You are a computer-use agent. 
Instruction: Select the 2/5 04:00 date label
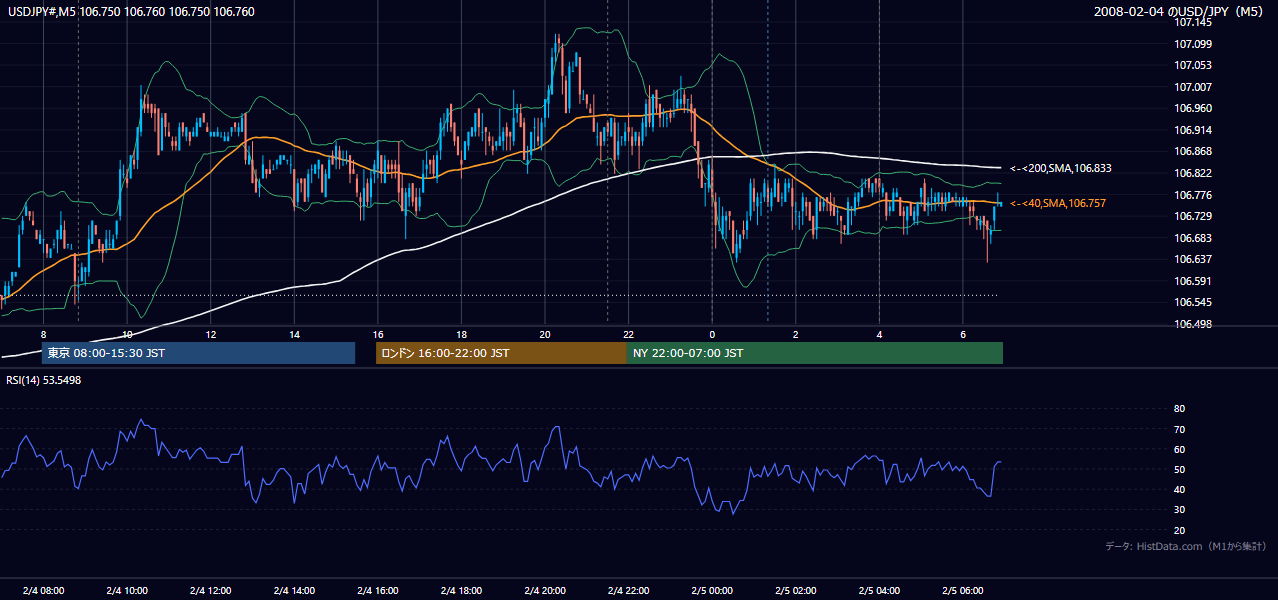click(879, 590)
